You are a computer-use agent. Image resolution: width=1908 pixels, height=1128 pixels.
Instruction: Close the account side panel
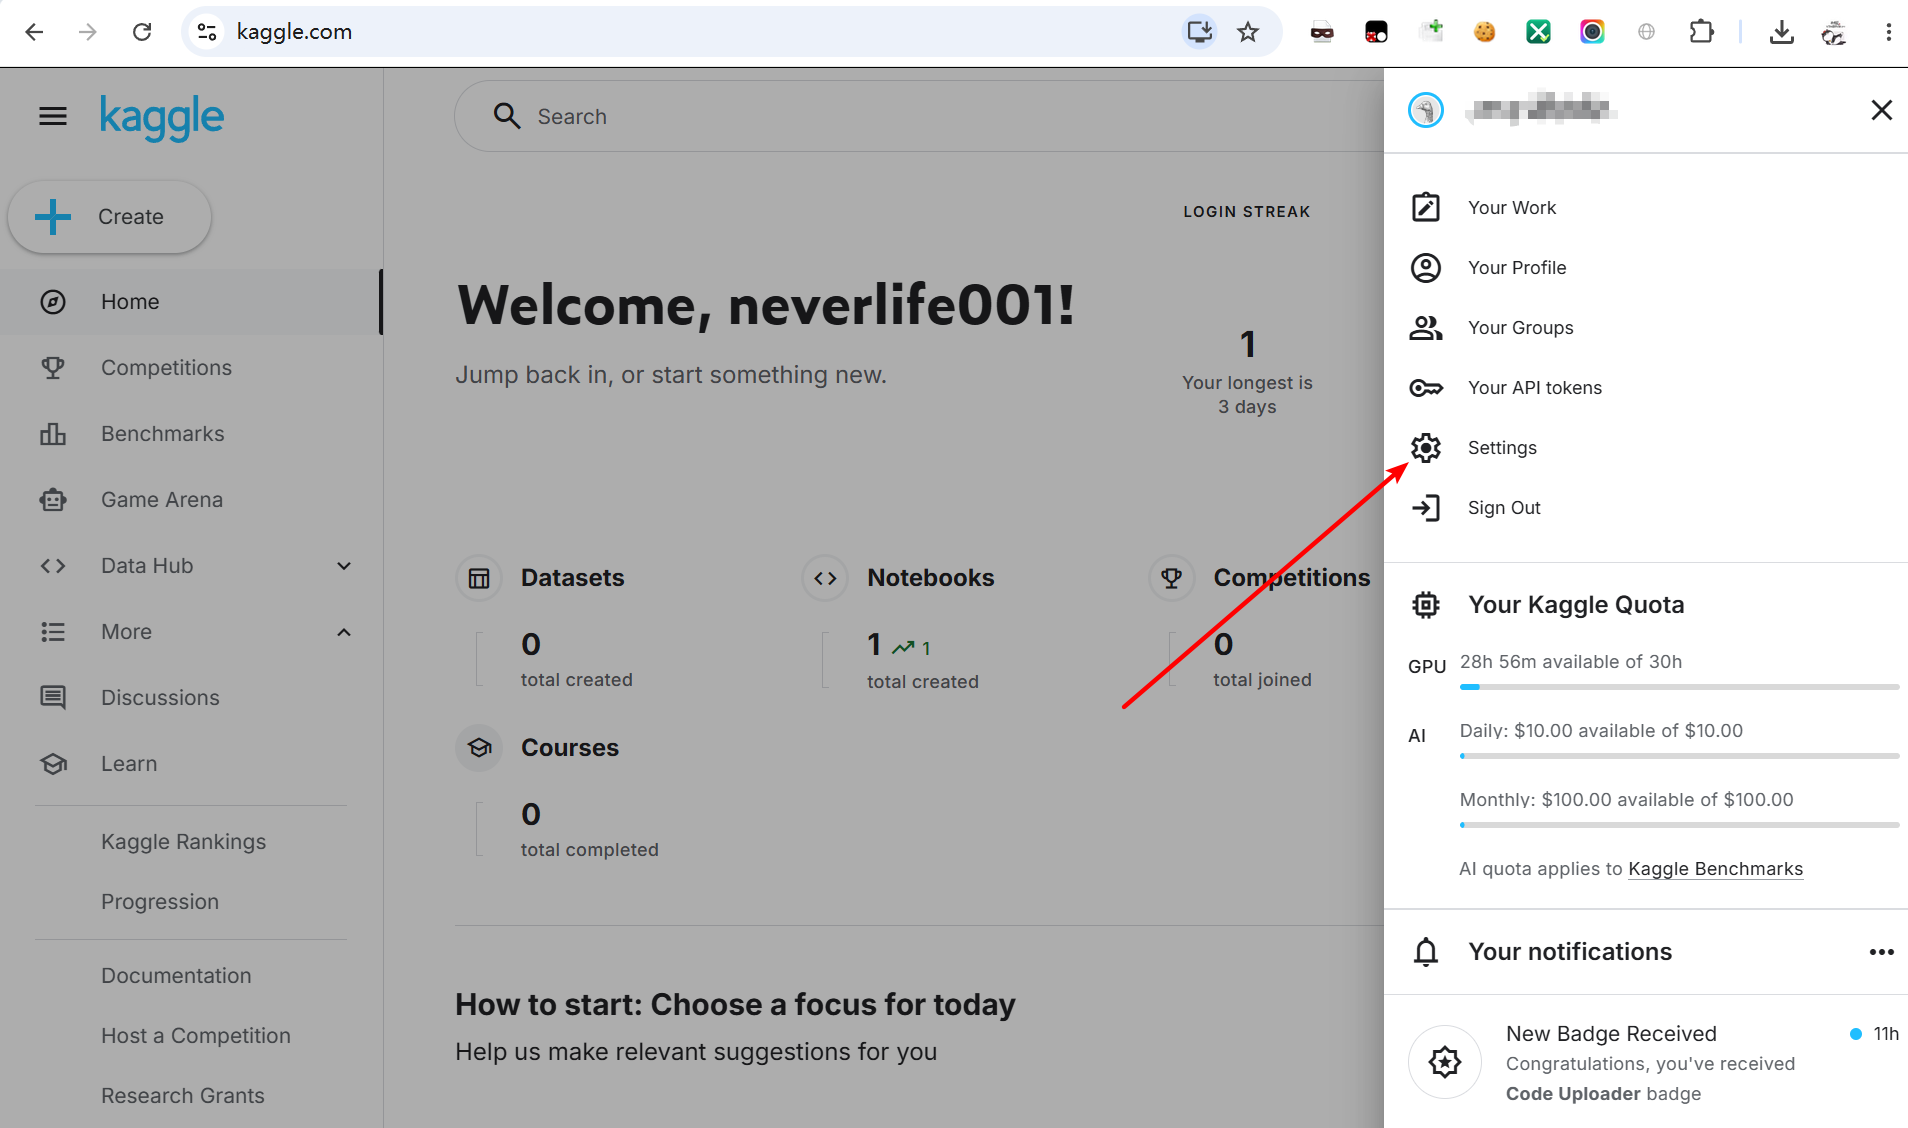1882,110
